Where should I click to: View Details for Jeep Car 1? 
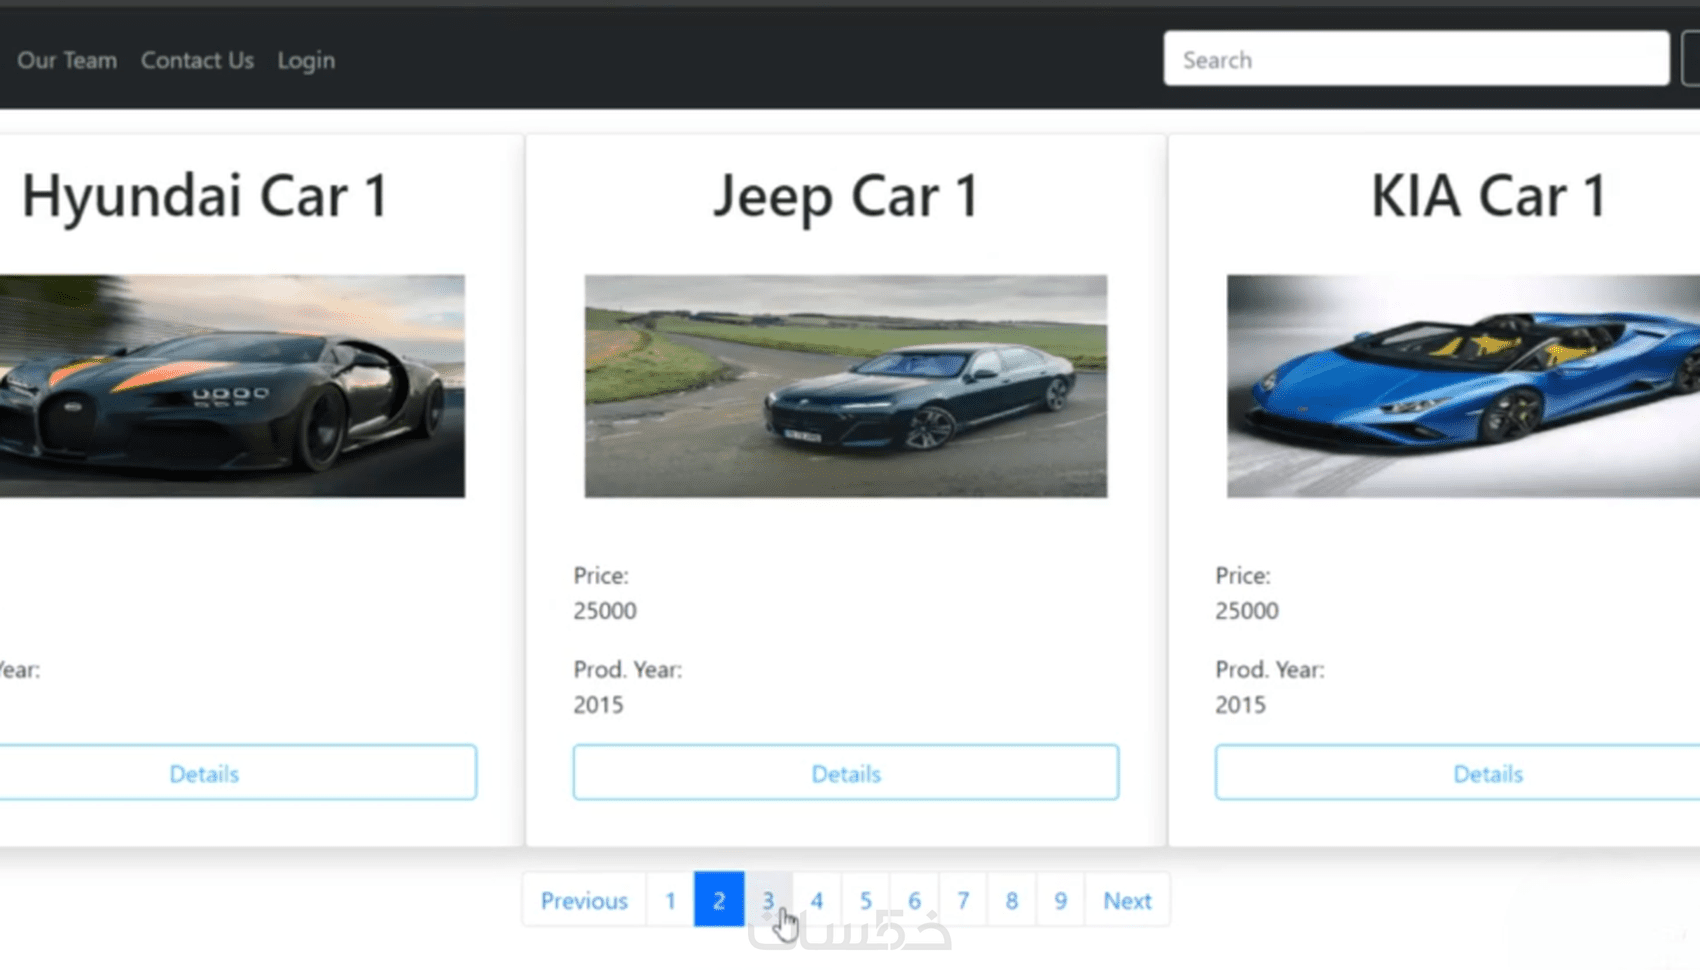846,773
